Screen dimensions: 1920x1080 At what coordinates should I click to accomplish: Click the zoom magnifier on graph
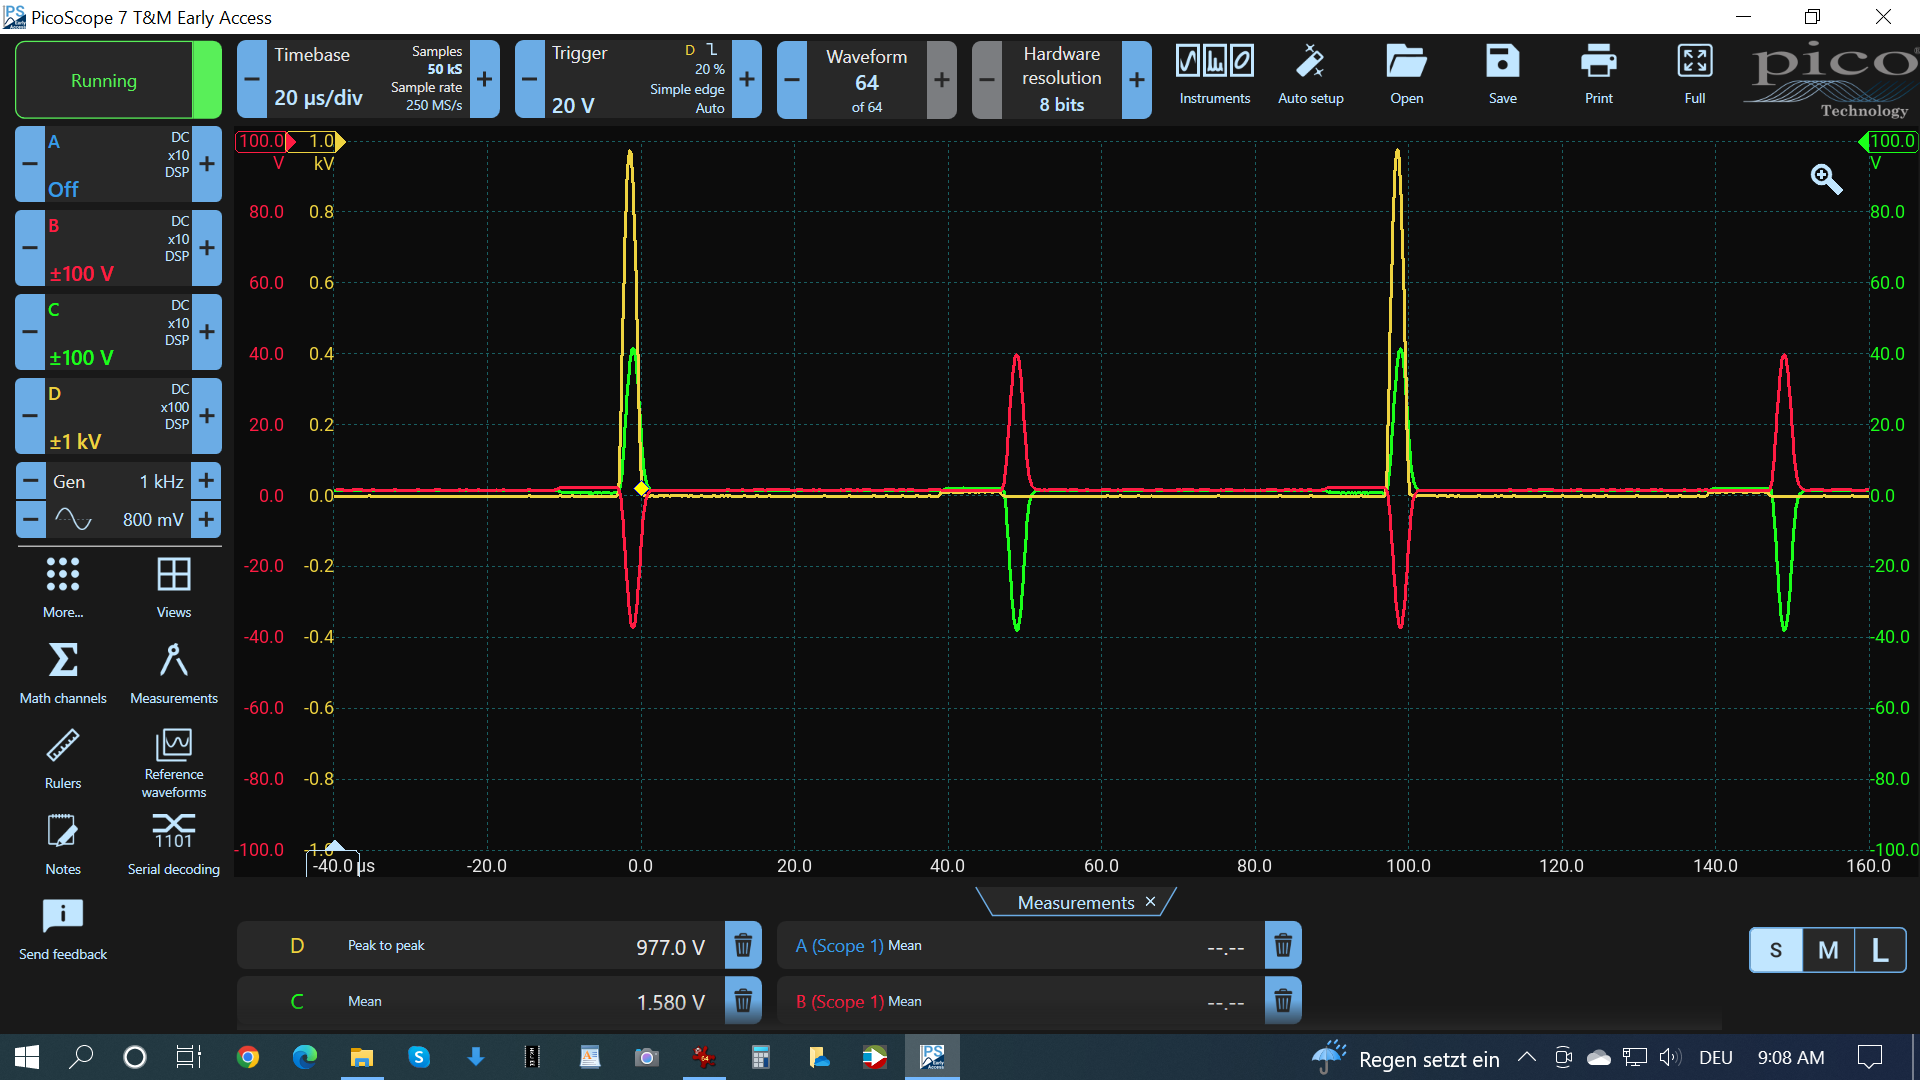tap(1826, 179)
